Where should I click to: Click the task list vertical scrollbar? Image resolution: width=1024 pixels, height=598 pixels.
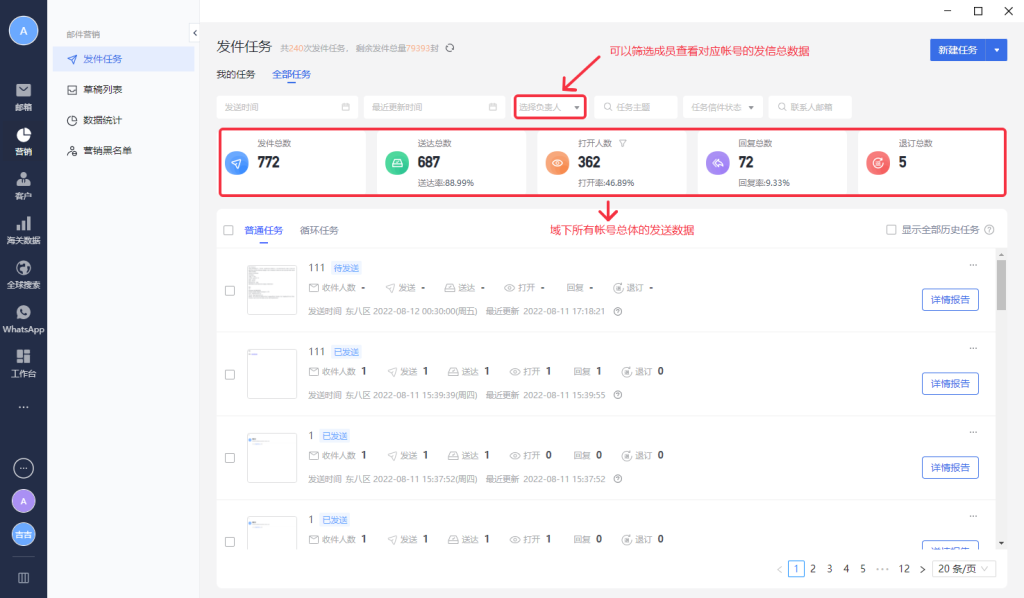tap(1001, 285)
